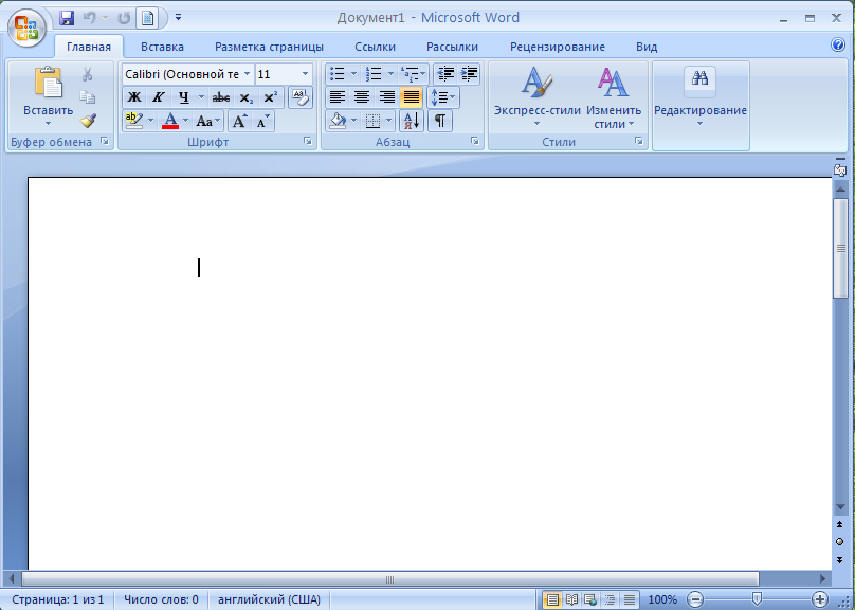855x610 pixels.
Task: Open the Вид ribbon tab
Action: [x=646, y=47]
